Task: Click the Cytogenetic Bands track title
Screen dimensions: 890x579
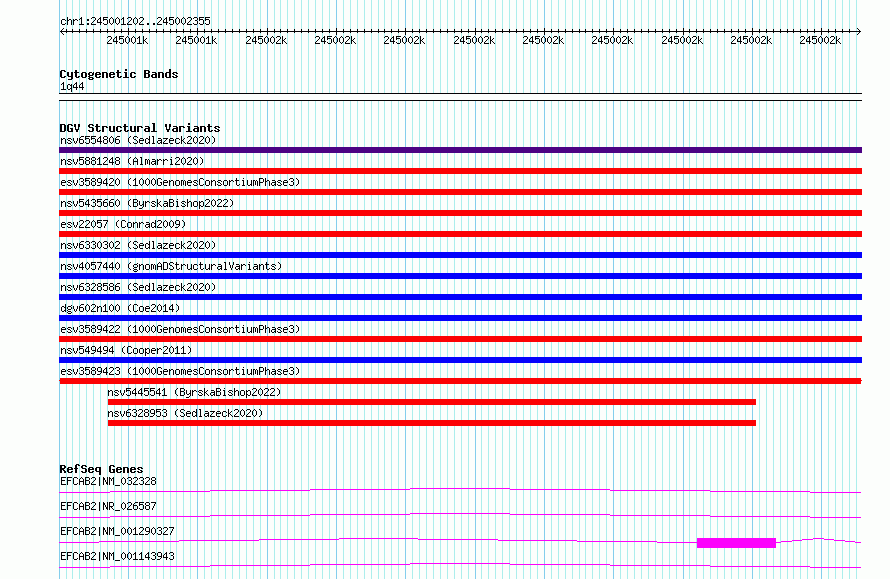Action: point(119,74)
